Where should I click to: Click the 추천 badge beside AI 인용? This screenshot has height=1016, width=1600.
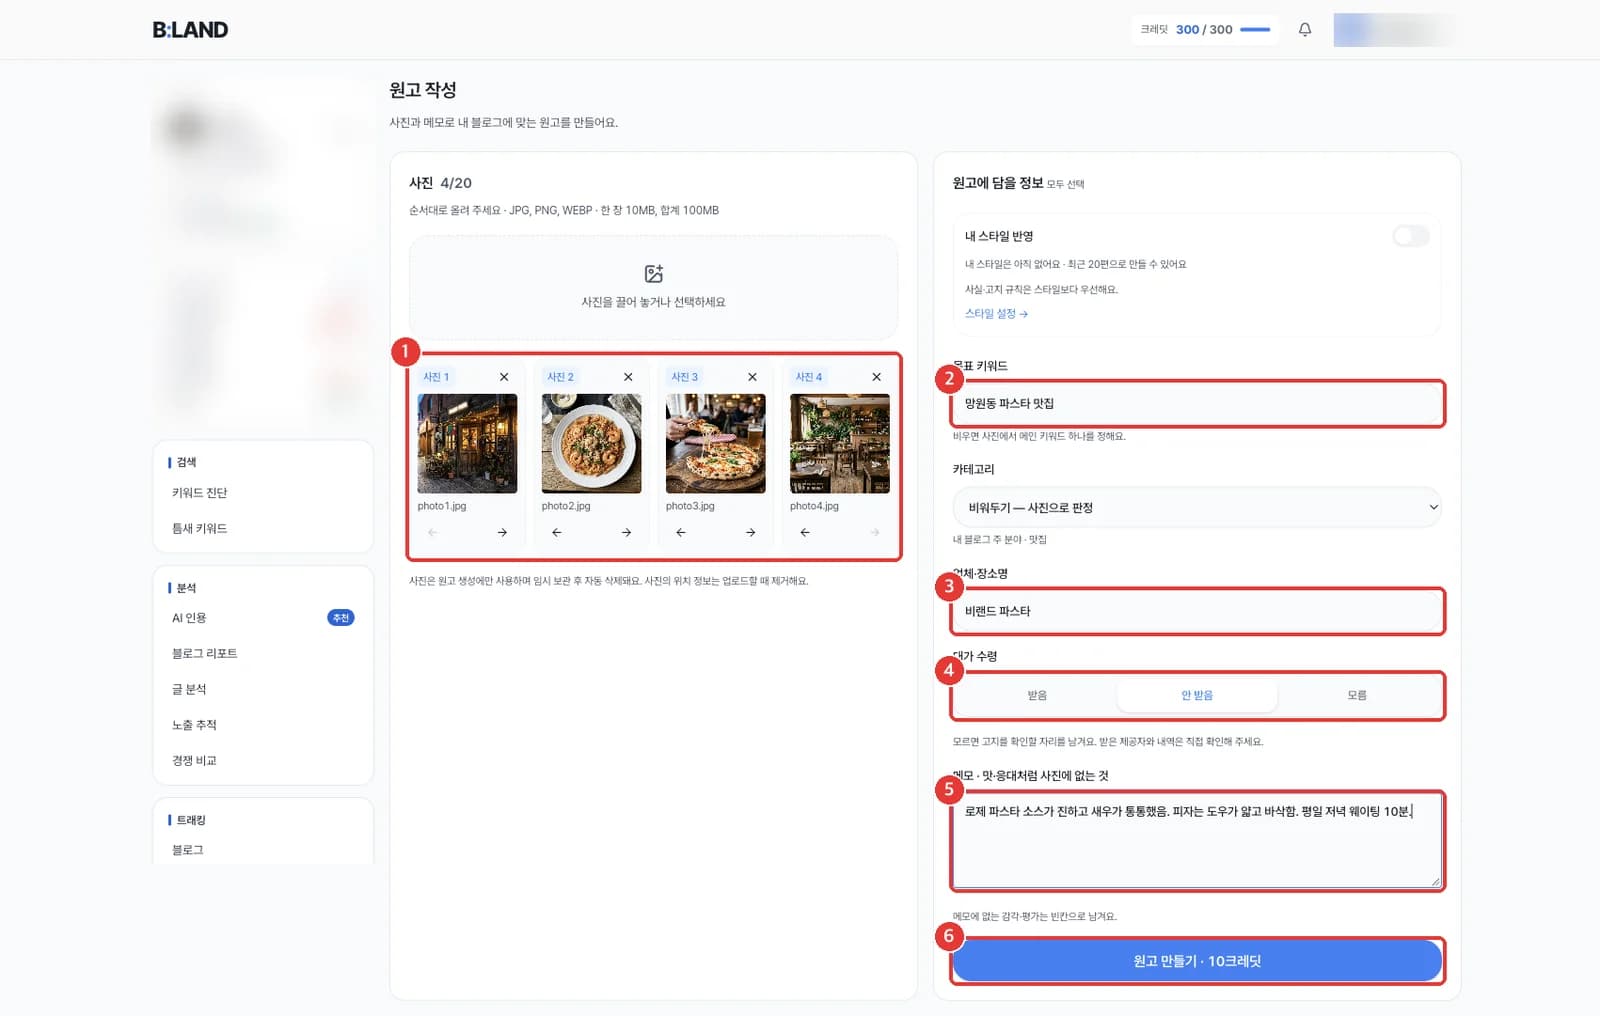341,618
